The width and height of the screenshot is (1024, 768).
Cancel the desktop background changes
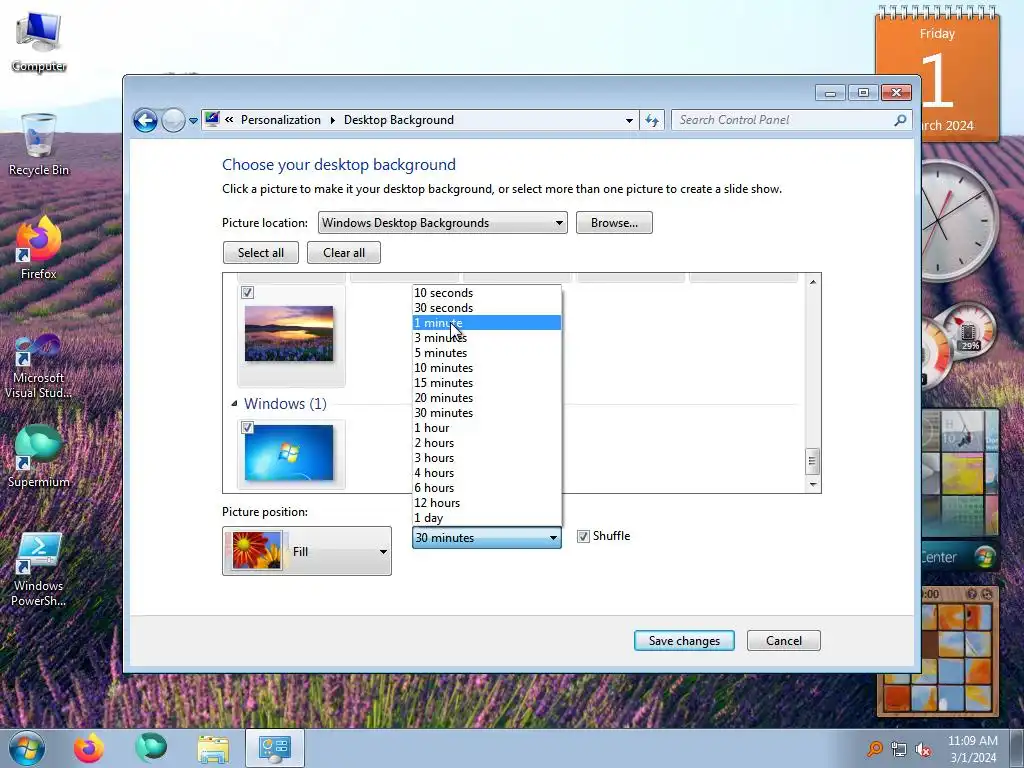point(784,641)
